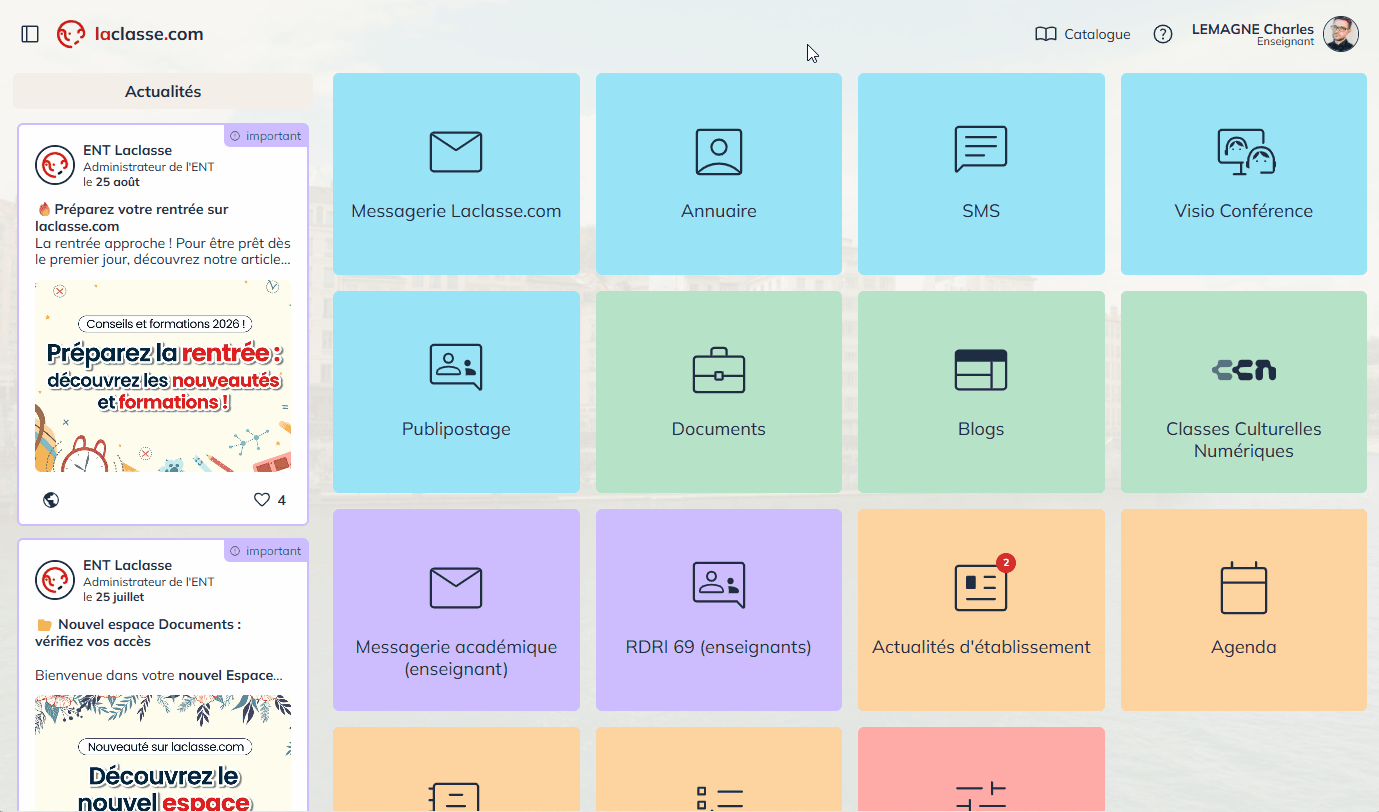Open the nouvel espace banner image
Image resolution: width=1379 pixels, height=812 pixels.
pyautogui.click(x=163, y=753)
